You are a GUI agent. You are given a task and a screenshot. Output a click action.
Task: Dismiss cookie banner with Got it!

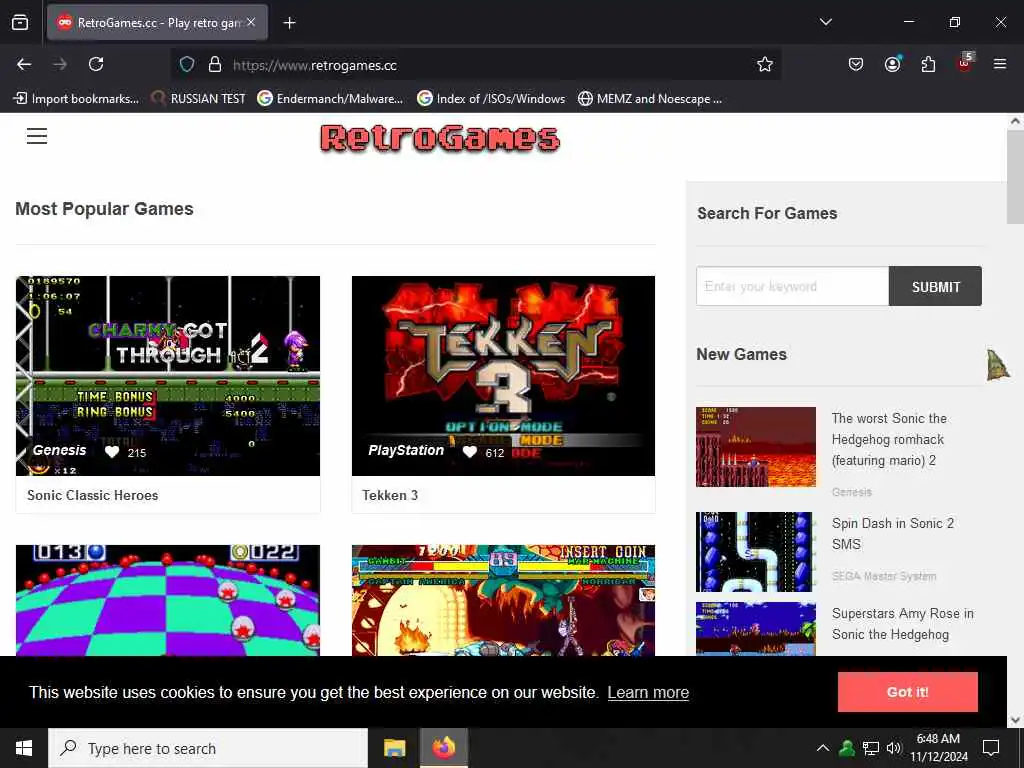point(908,692)
